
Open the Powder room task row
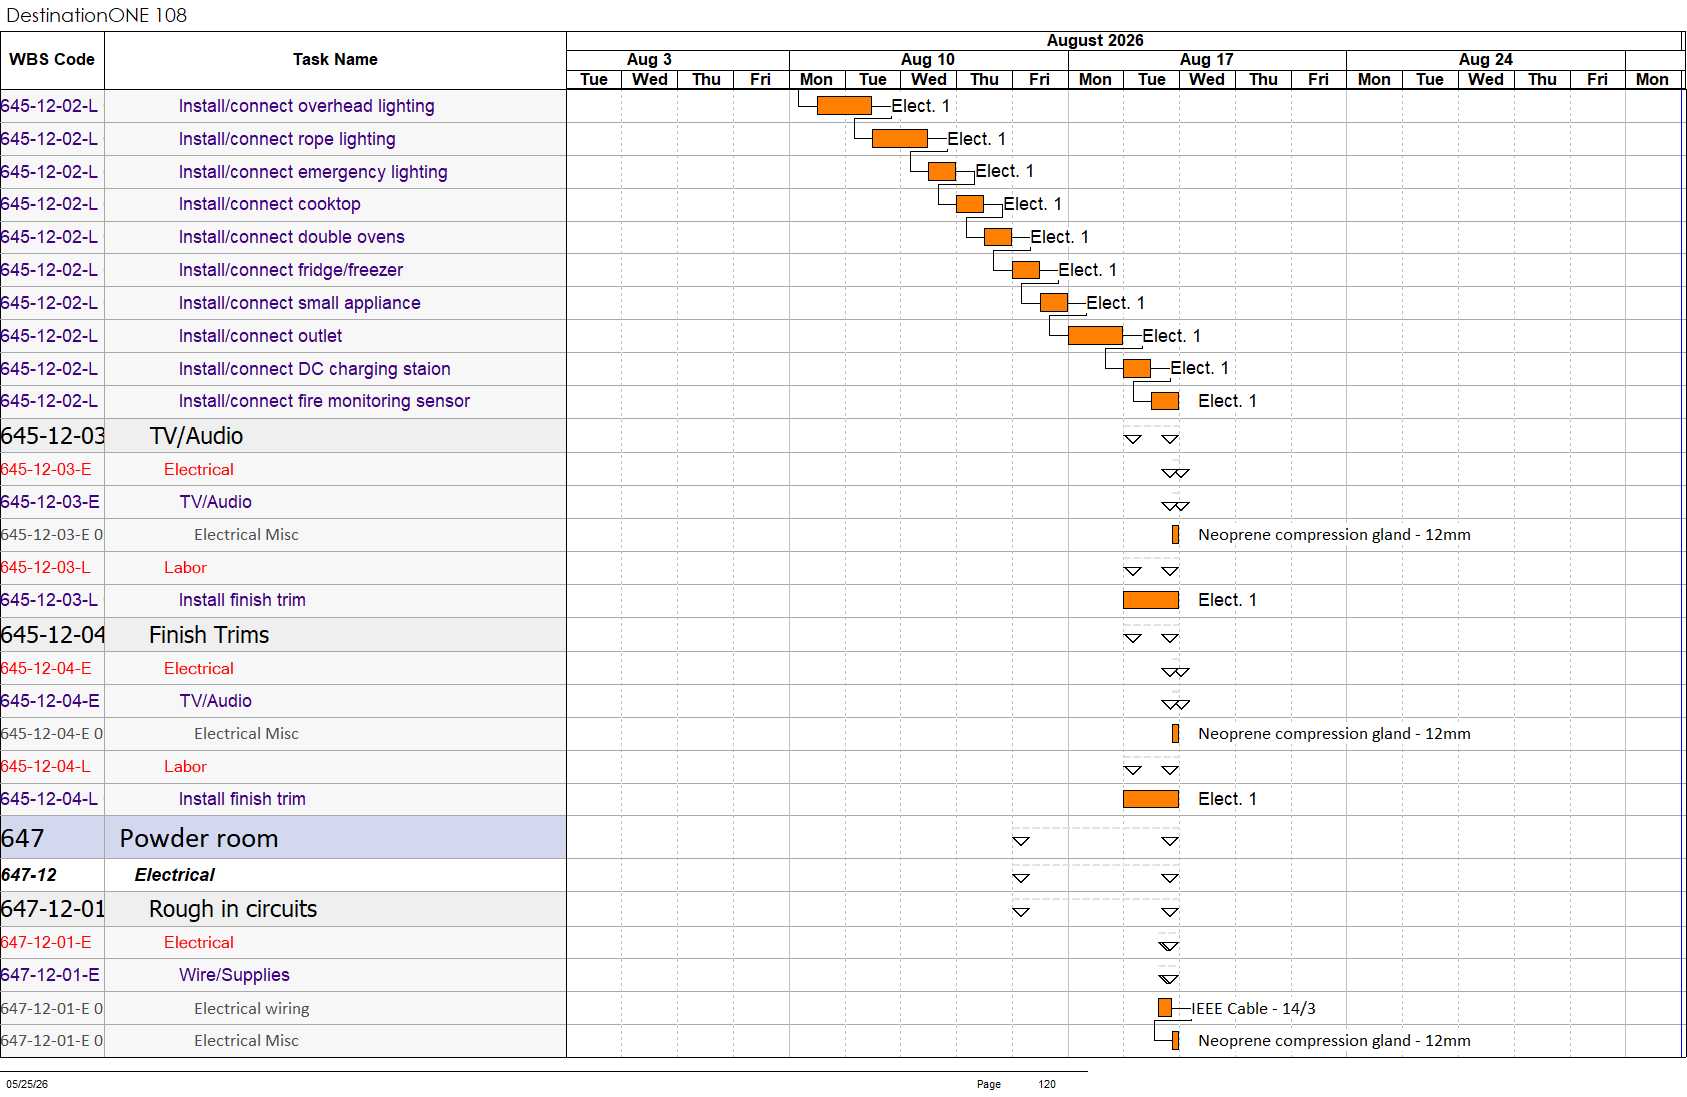click(283, 838)
